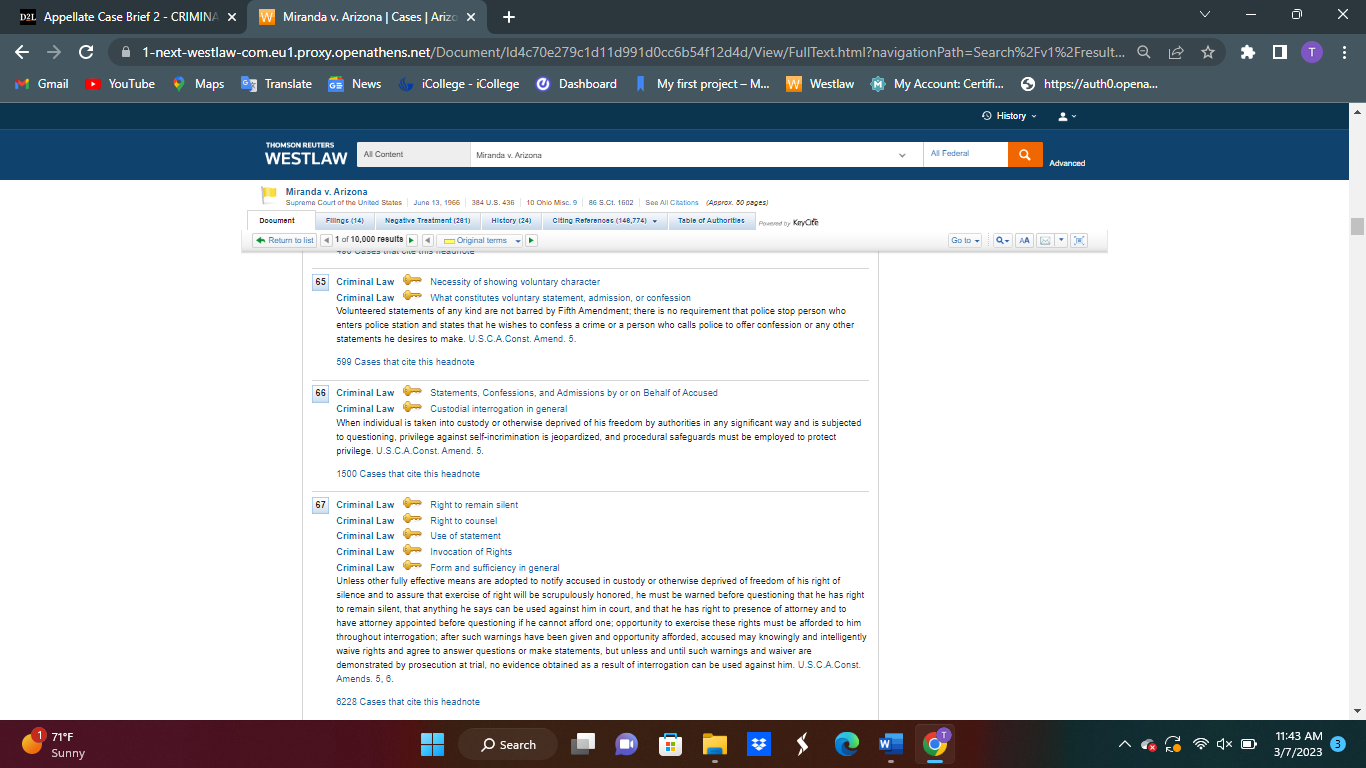
Task: Open 1500 Cases that cite this headnote
Action: point(408,474)
